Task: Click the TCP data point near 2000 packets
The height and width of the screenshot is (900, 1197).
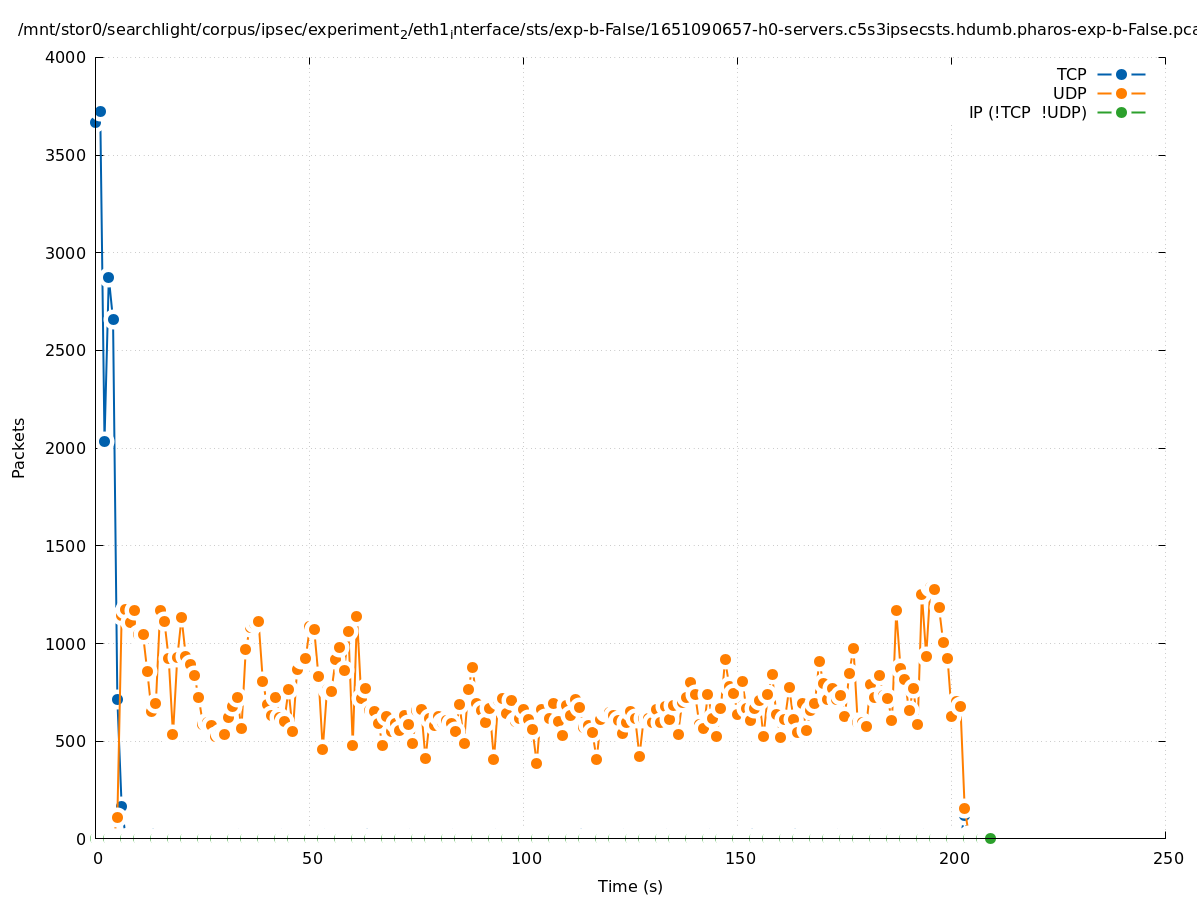Action: 104,441
